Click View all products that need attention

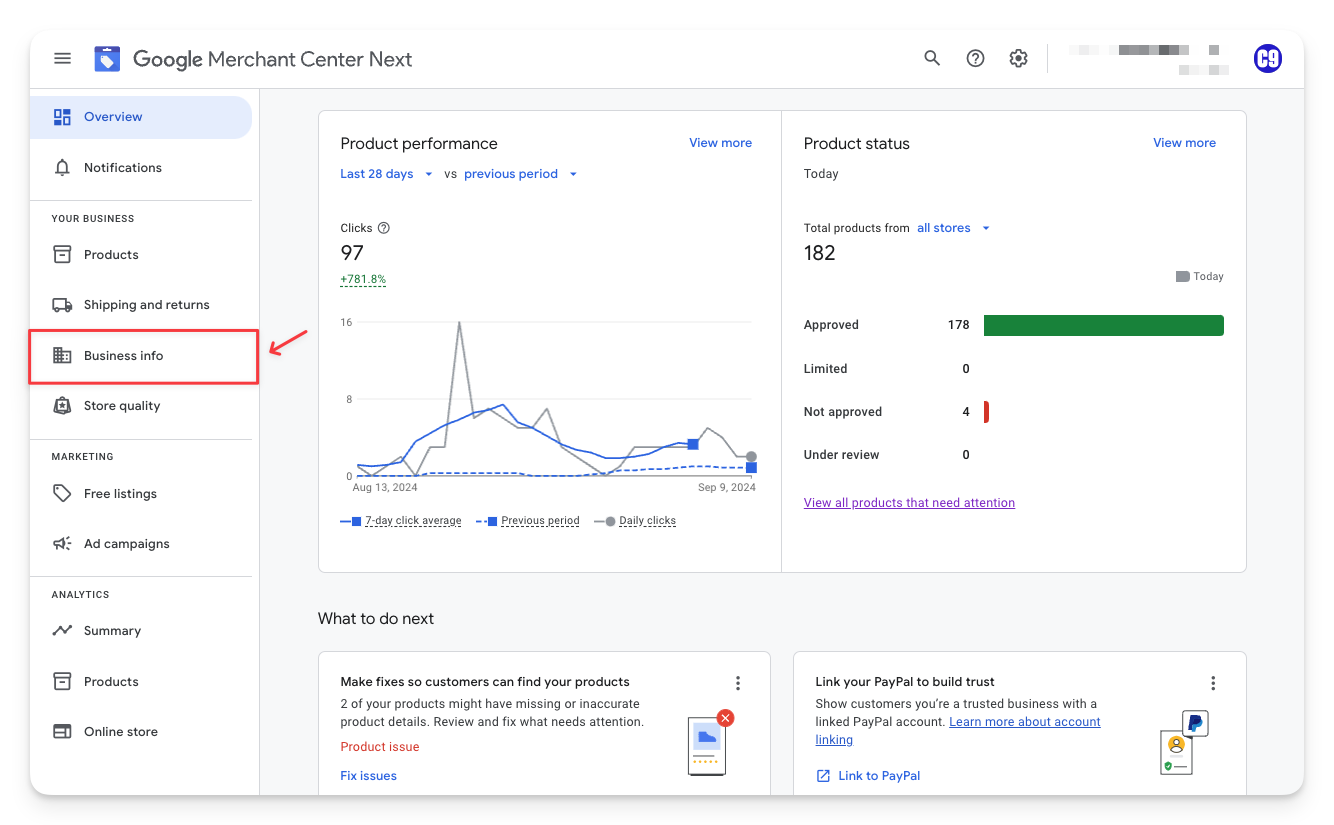[x=909, y=503]
